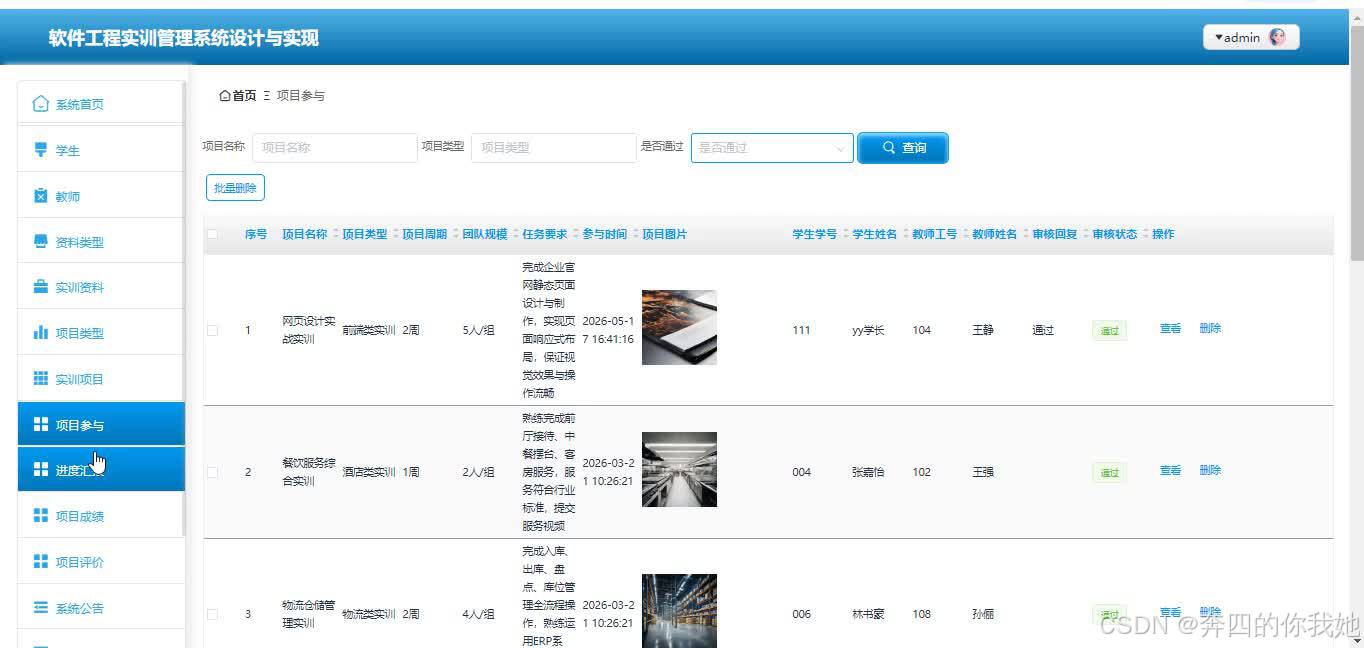
Task: Expand the admin user dropdown
Action: click(1251, 37)
